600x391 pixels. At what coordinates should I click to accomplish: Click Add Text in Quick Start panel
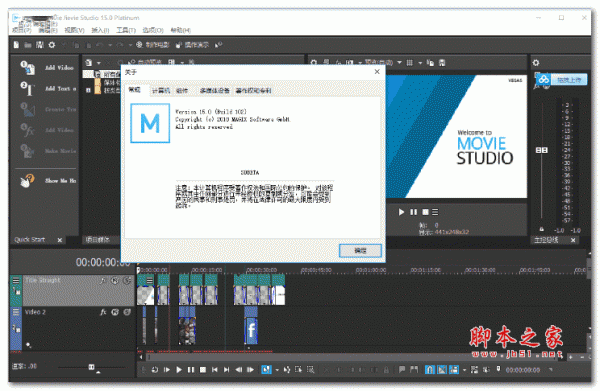point(48,88)
